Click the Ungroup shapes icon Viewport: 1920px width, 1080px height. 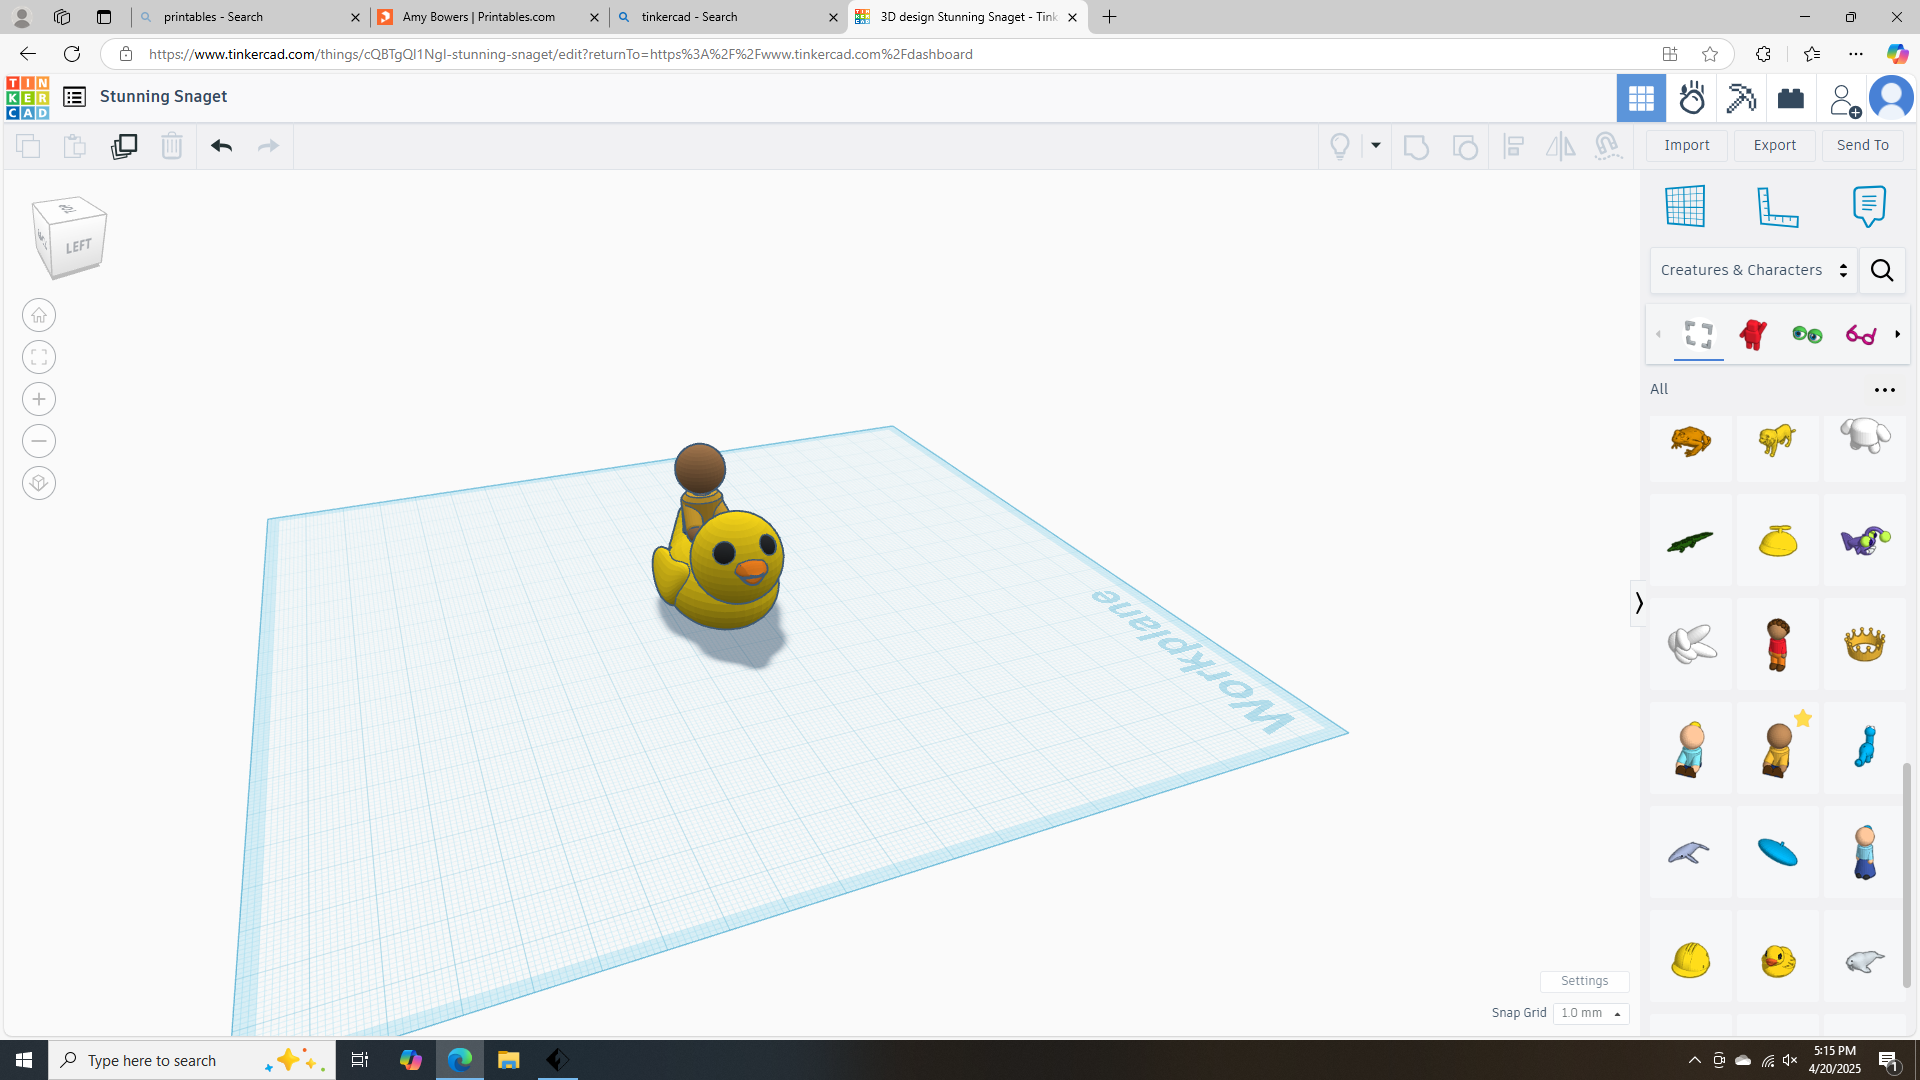pyautogui.click(x=1465, y=146)
